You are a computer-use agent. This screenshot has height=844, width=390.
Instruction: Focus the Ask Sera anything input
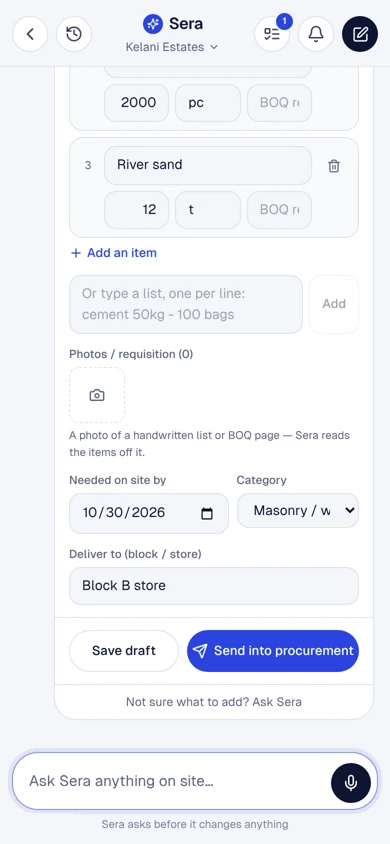coord(172,781)
